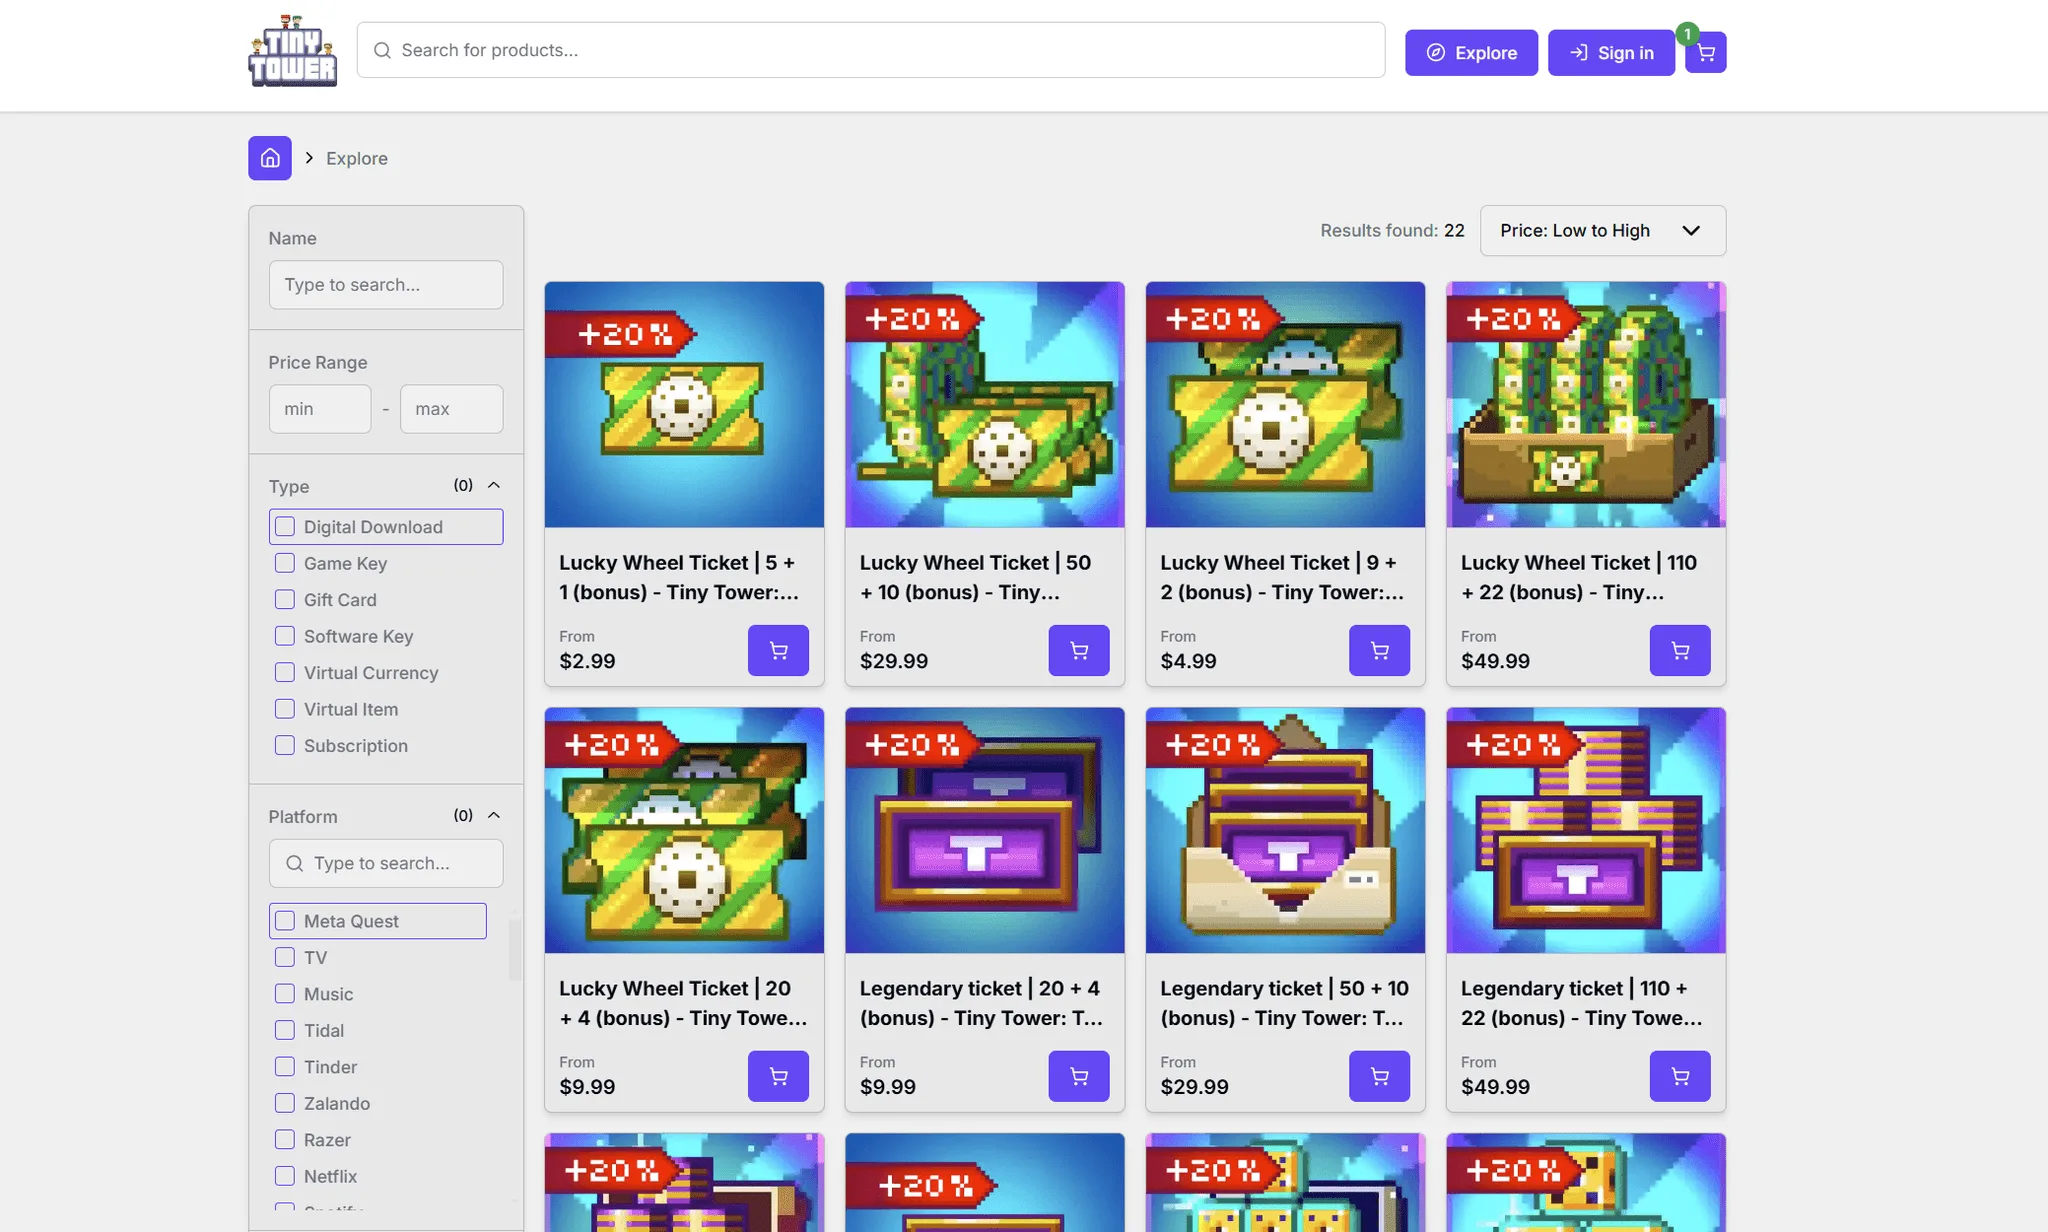The width and height of the screenshot is (2048, 1232).
Task: Click the search magnifier icon in header
Action: tap(382, 50)
